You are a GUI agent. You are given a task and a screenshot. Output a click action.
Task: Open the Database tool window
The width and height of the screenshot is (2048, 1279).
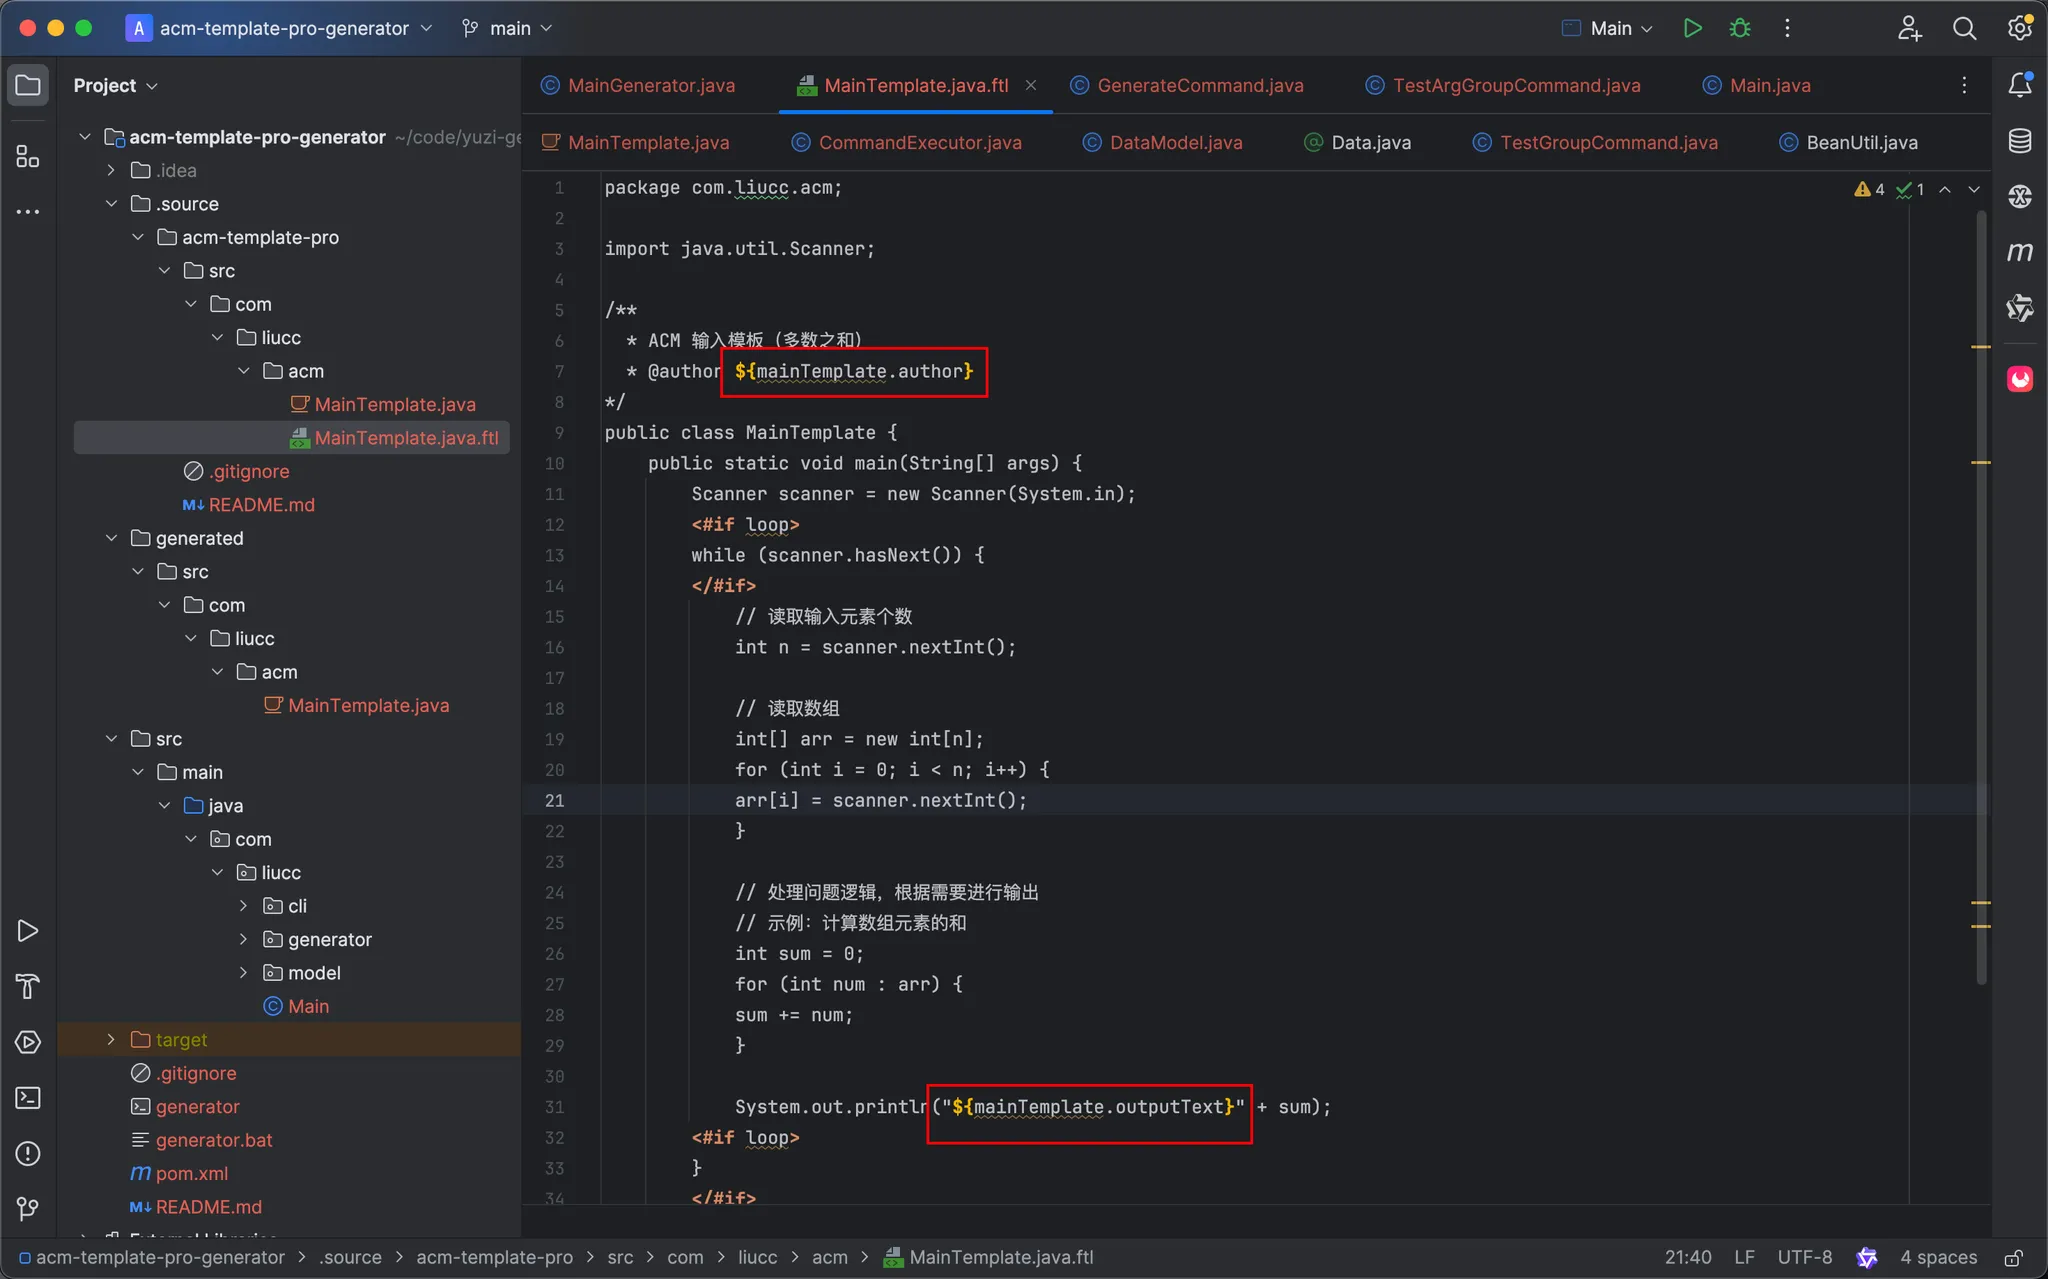point(2019,141)
